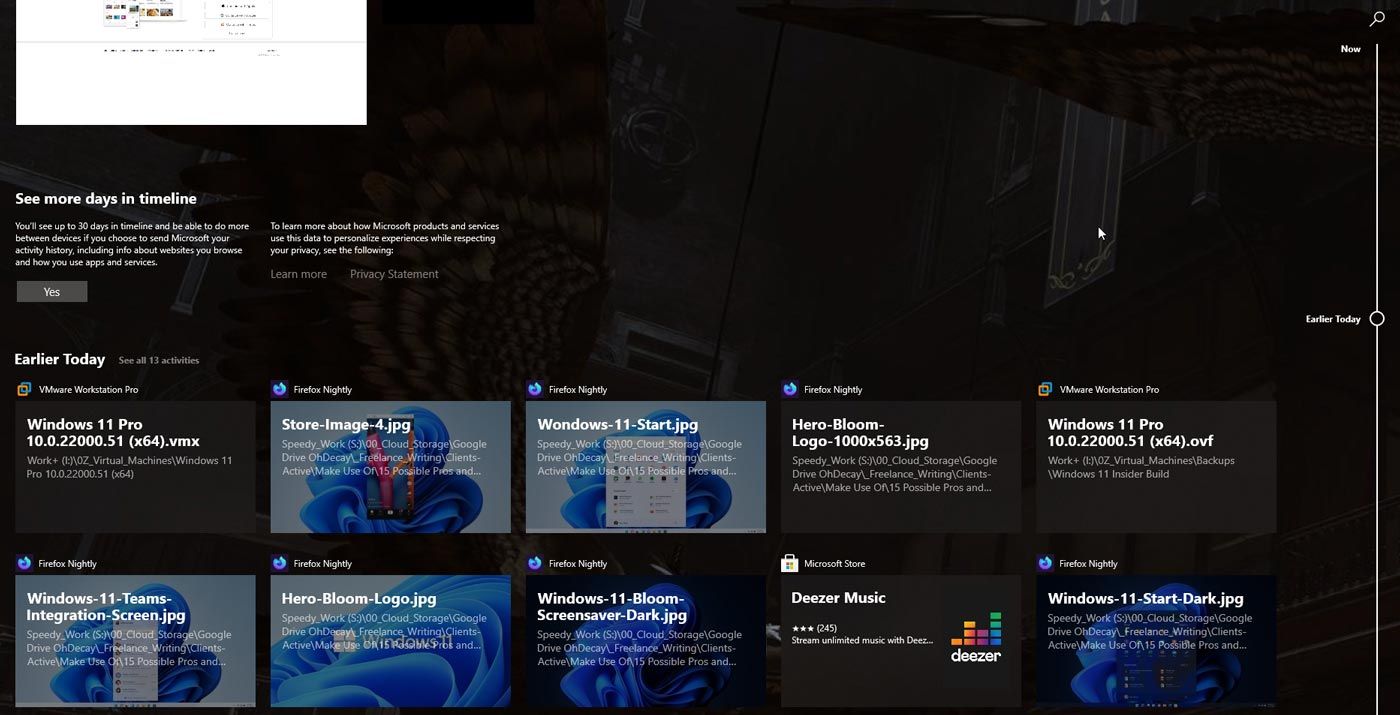Jump to the Earlier Today timeline marker

click(1334, 318)
